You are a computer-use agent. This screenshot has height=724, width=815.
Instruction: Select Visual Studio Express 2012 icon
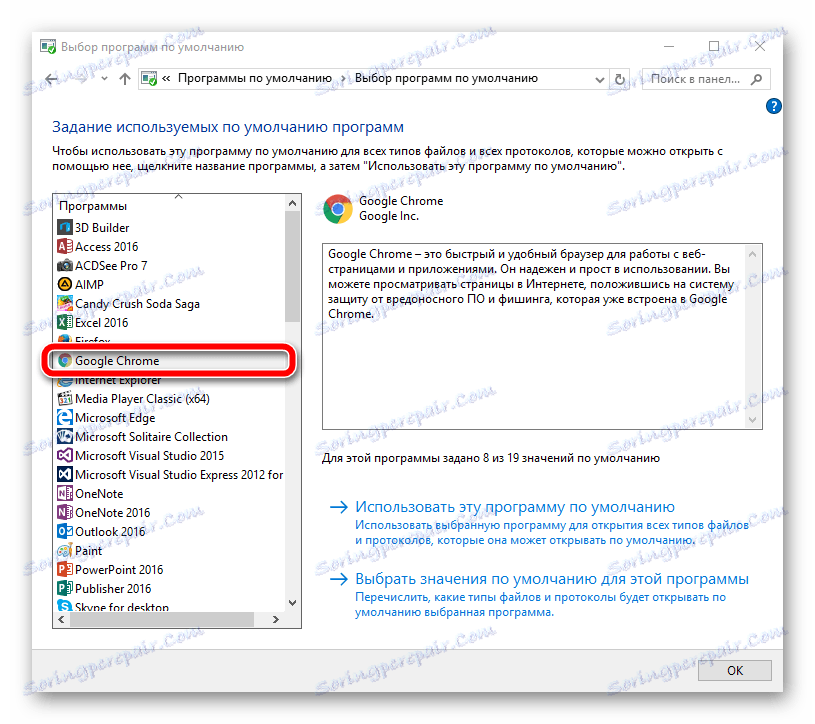(64, 475)
